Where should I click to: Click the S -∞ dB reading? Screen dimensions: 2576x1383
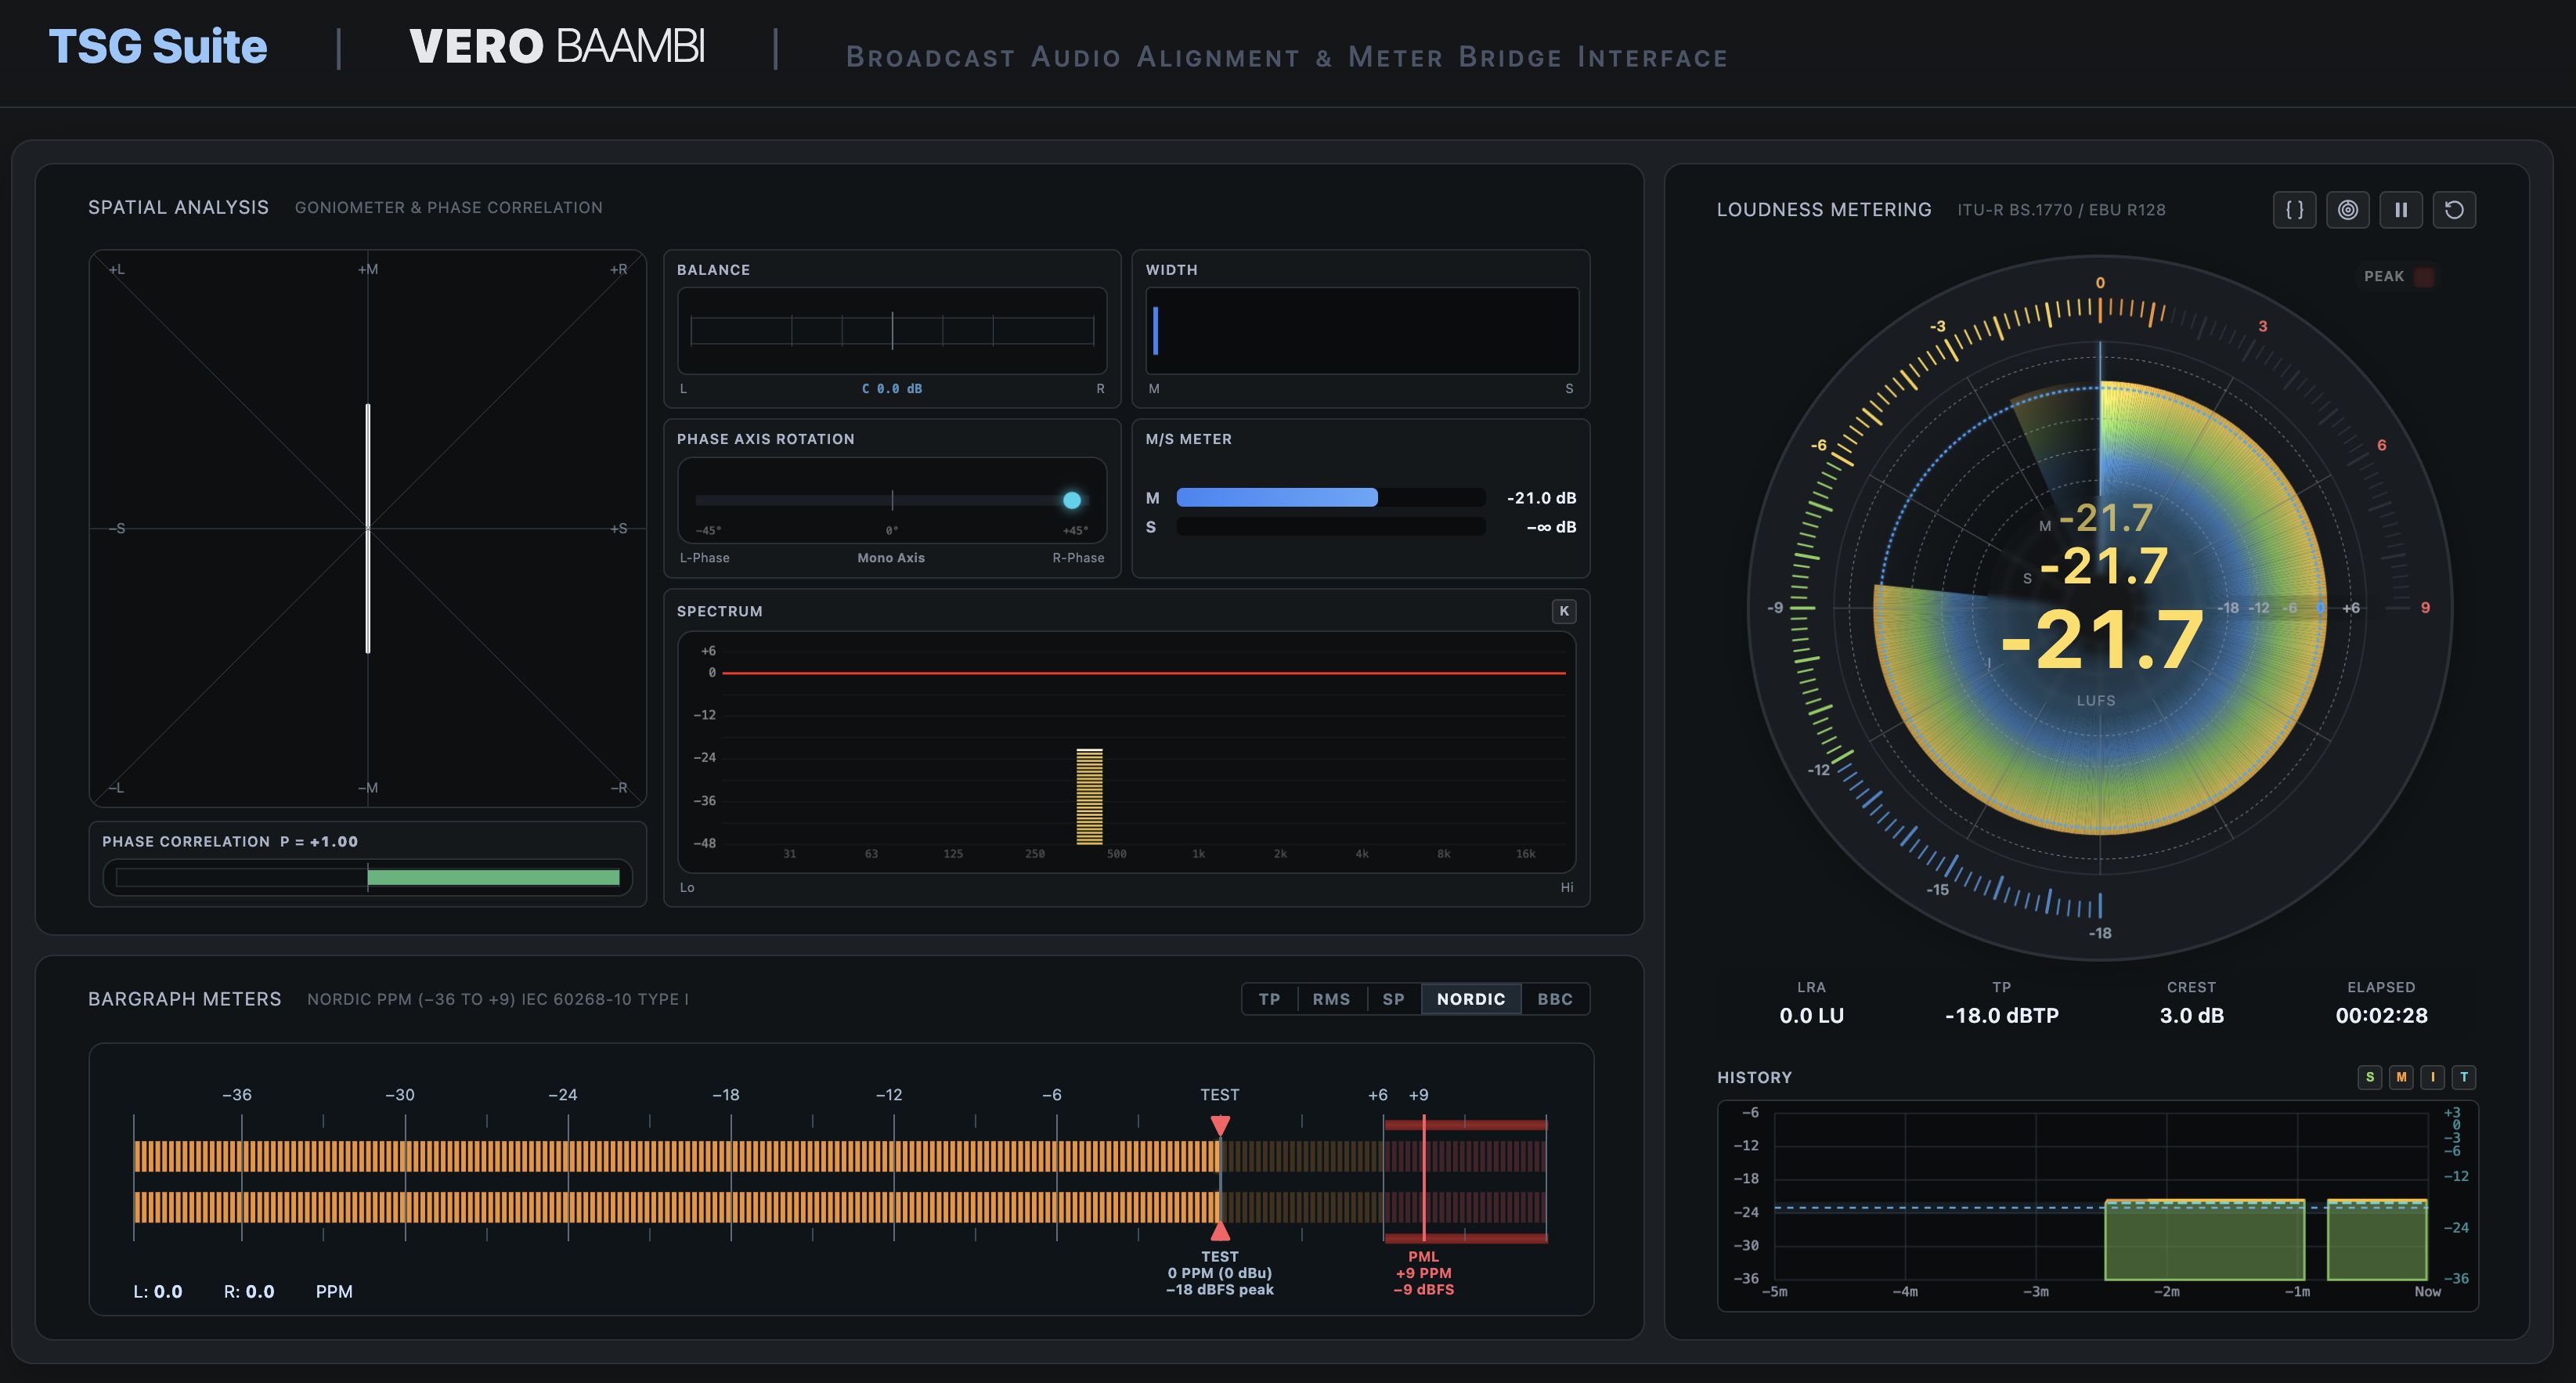coord(1551,527)
